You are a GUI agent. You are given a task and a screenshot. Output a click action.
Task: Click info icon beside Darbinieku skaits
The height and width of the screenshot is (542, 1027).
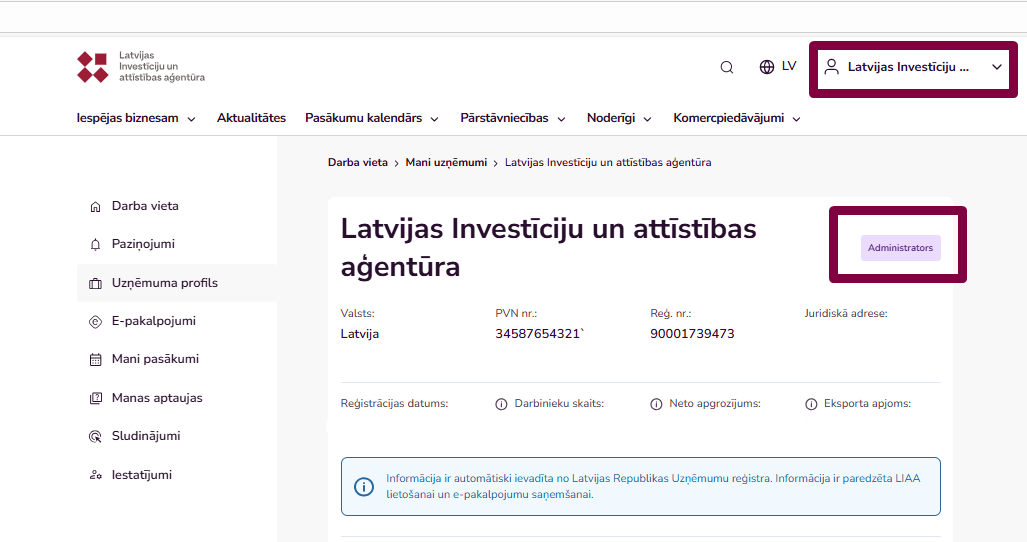502,404
